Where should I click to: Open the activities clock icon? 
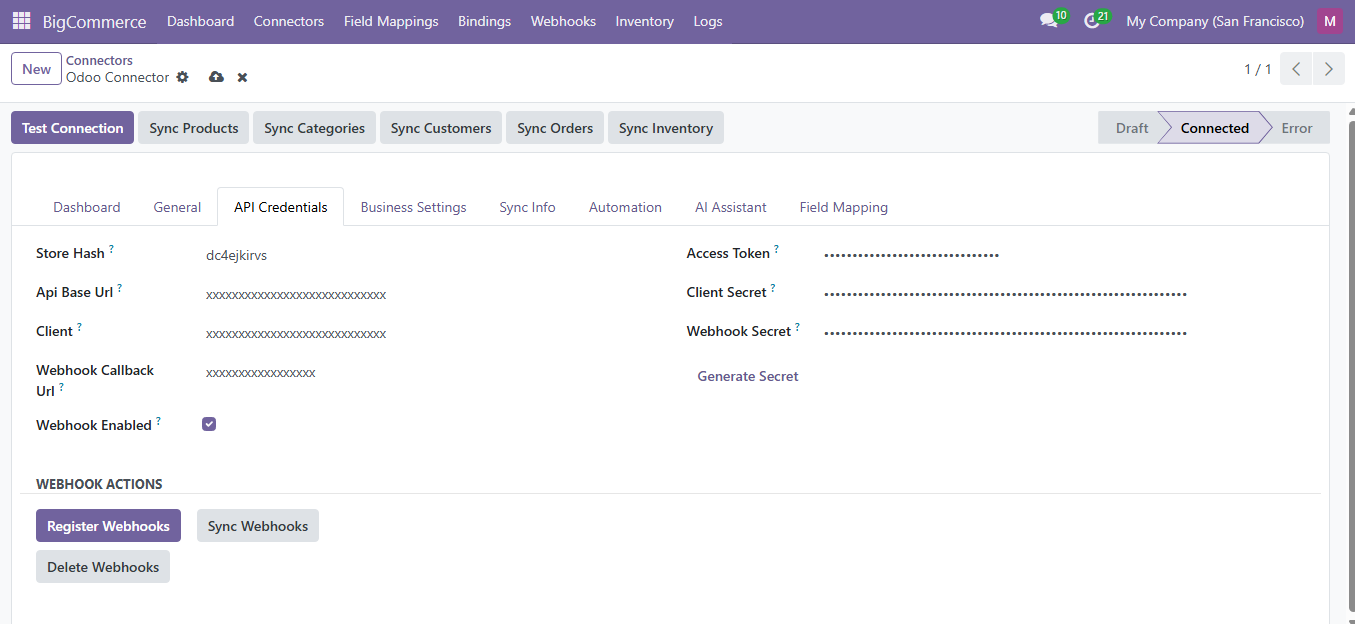tap(1092, 21)
